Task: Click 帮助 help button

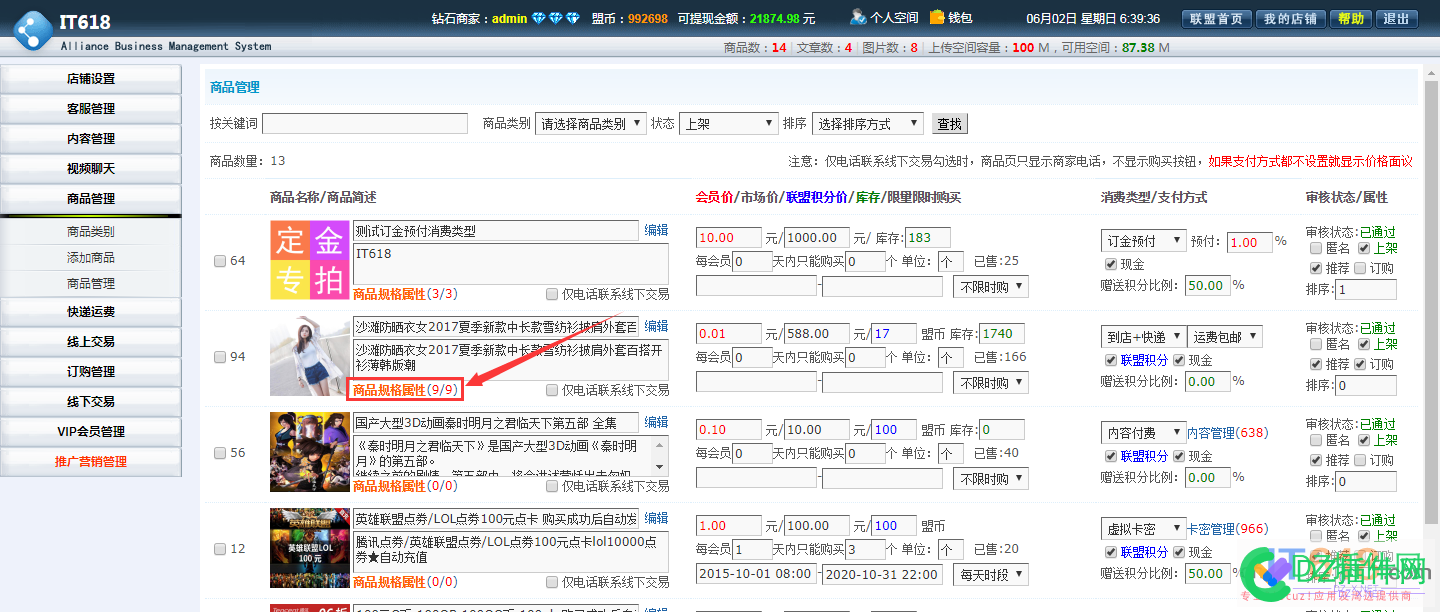Action: (x=1350, y=19)
